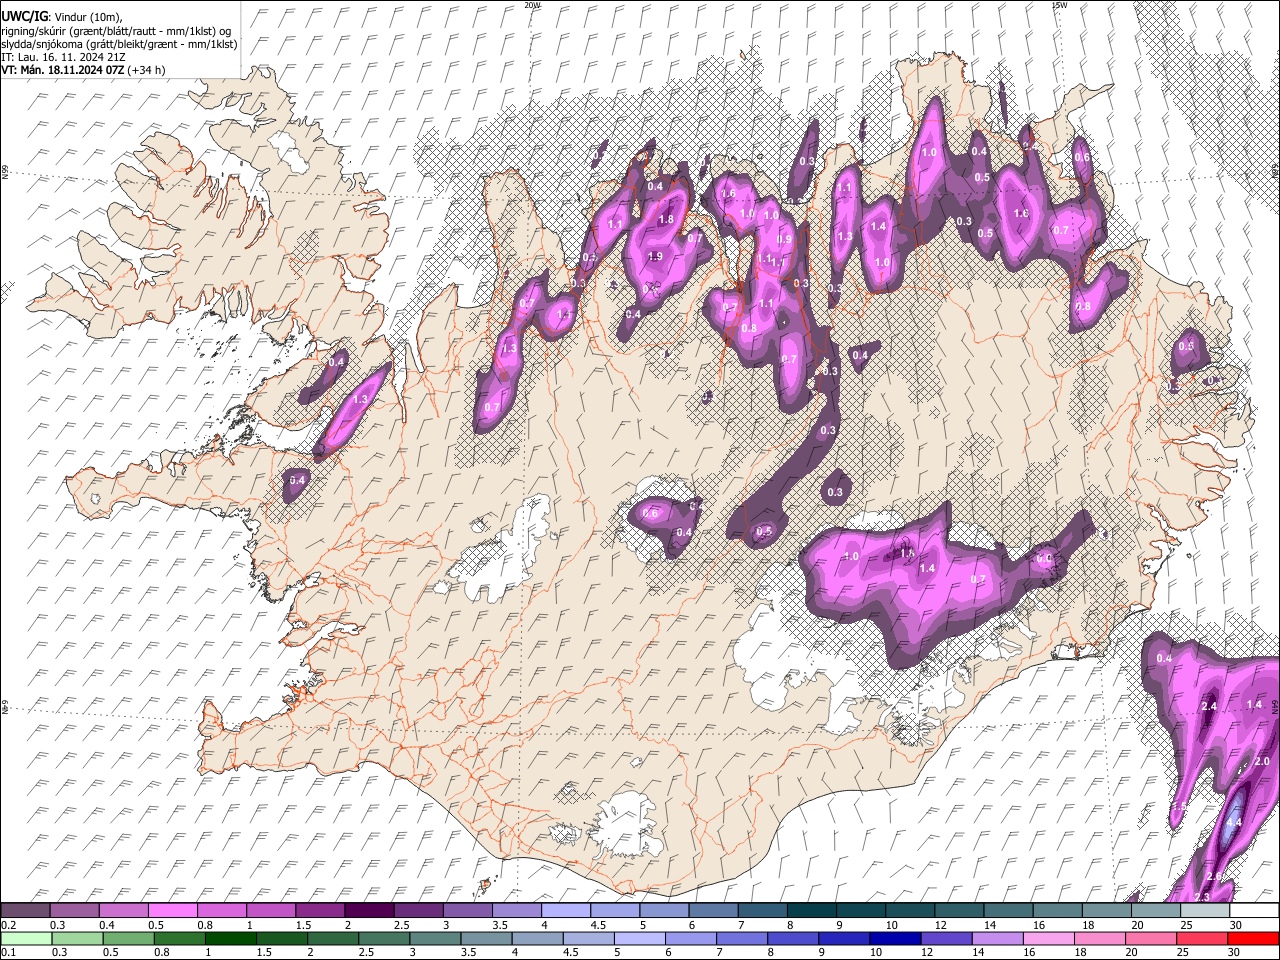
Task: Select upper snow scale swatch labeled 9
Action: [x=861, y=911]
